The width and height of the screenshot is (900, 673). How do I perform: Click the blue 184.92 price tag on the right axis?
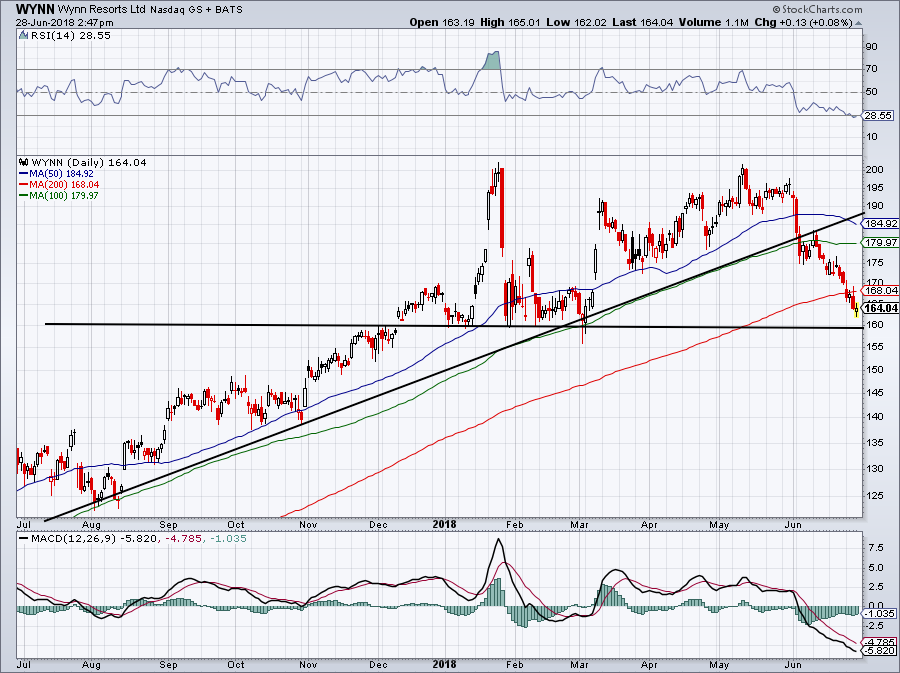(x=882, y=223)
